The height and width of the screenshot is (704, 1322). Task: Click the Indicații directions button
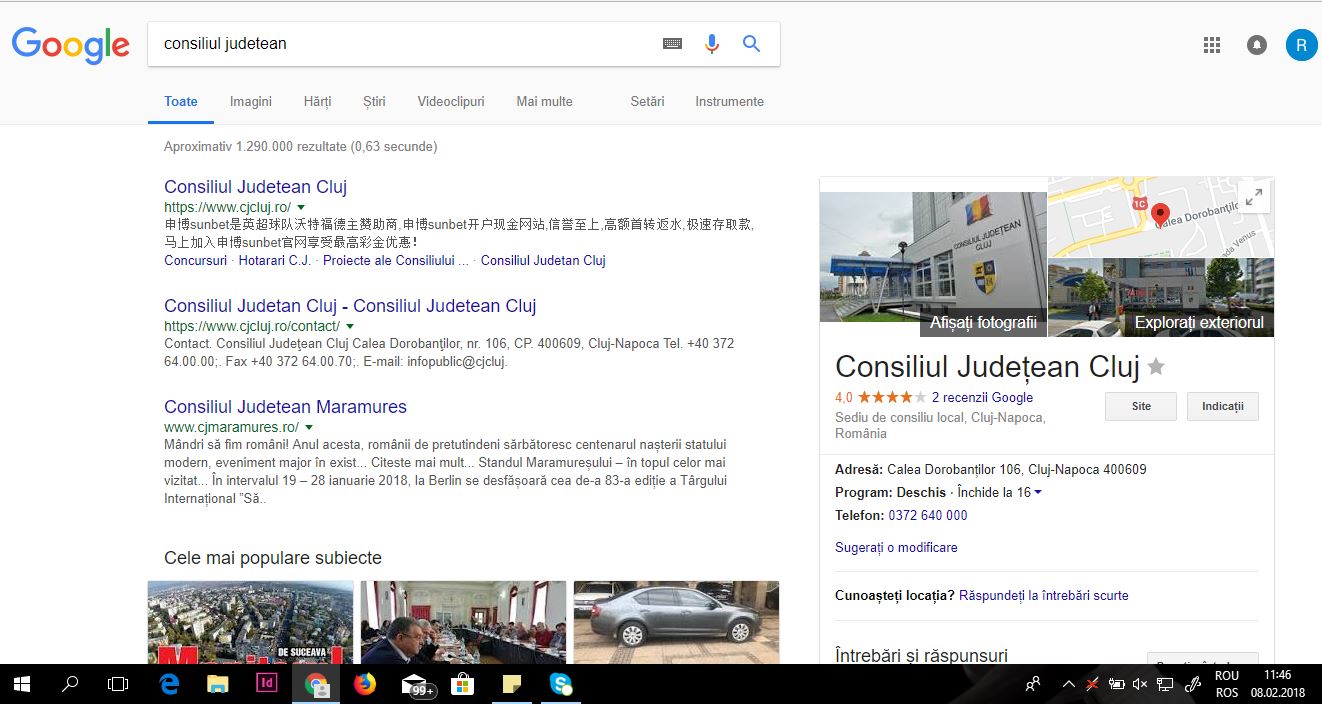point(1222,406)
